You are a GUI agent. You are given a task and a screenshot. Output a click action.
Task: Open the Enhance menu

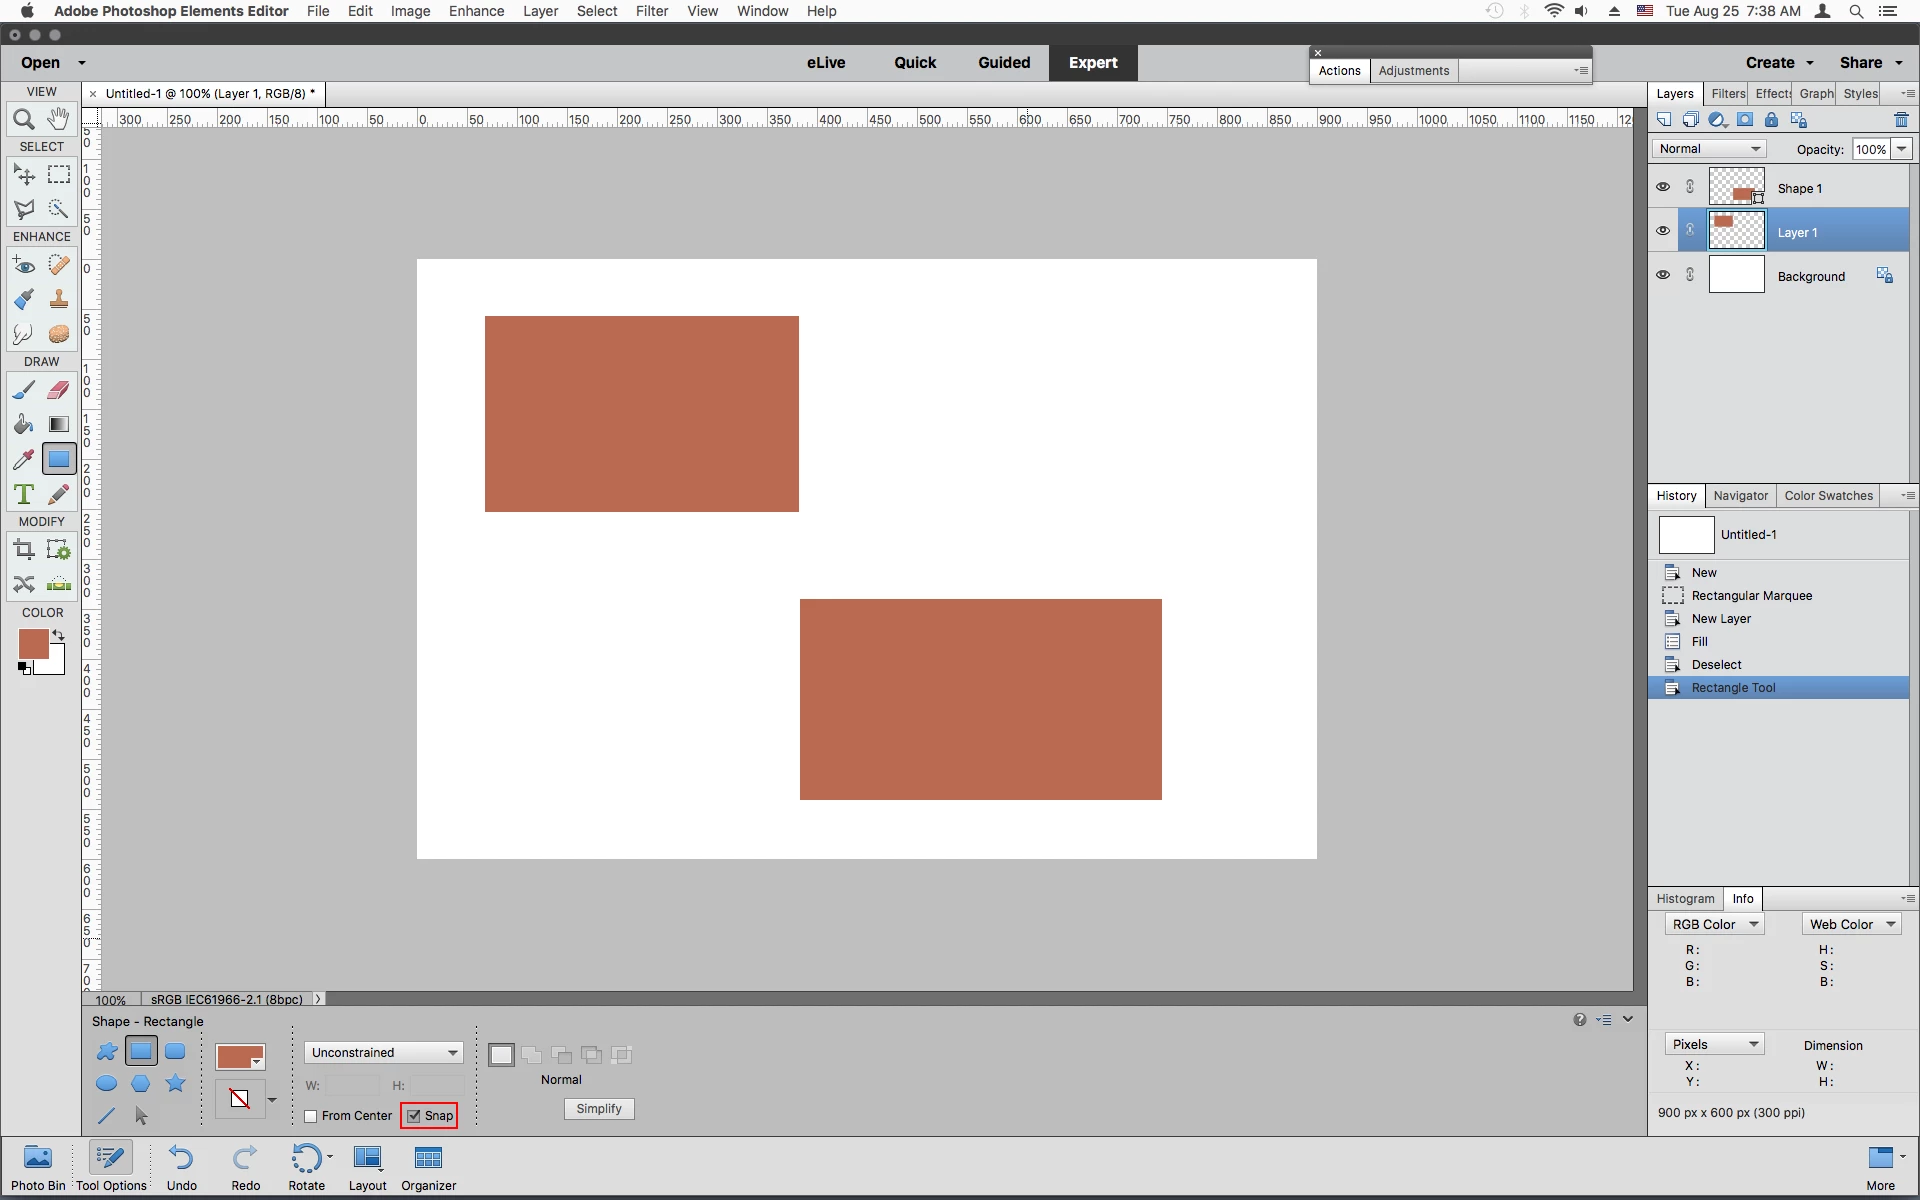pyautogui.click(x=476, y=11)
